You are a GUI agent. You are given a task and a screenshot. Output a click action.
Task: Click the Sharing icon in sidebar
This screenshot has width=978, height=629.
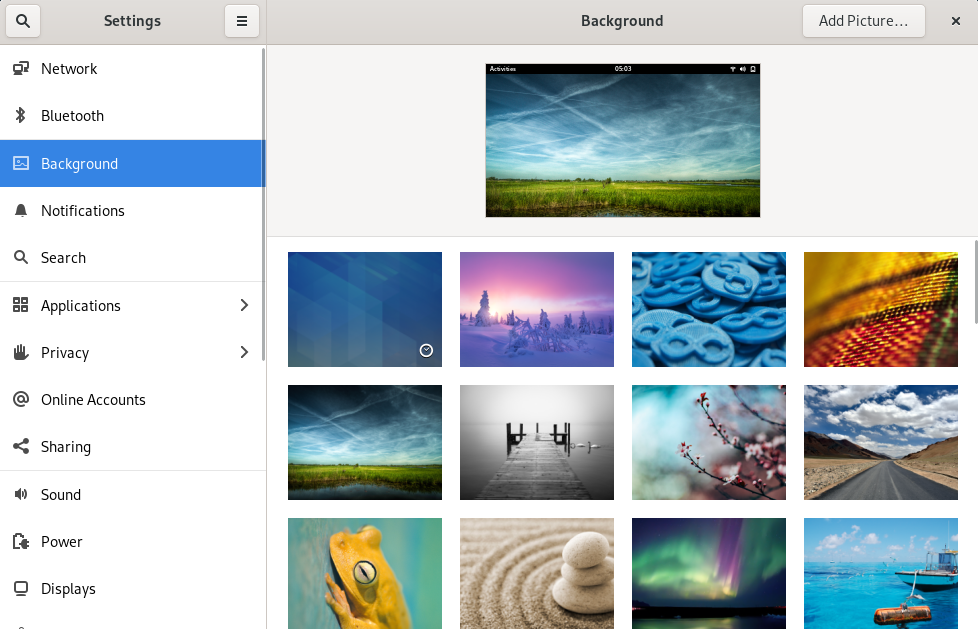point(20,447)
